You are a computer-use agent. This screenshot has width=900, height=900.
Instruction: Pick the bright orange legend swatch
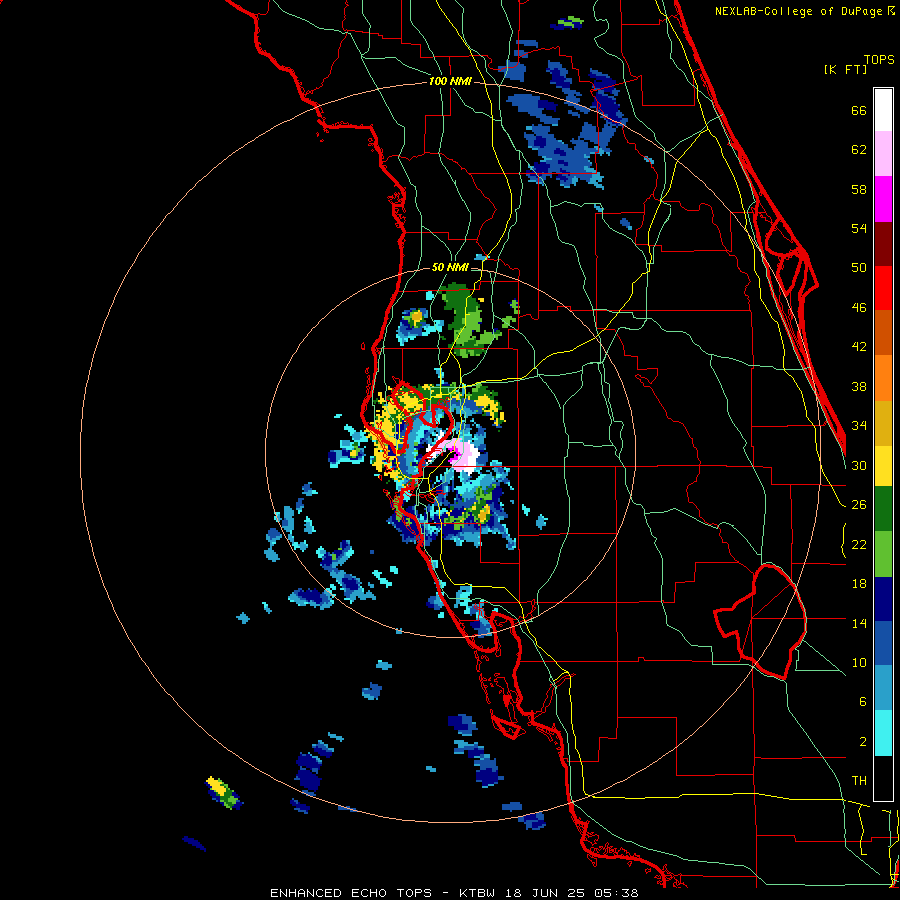pyautogui.click(x=883, y=378)
